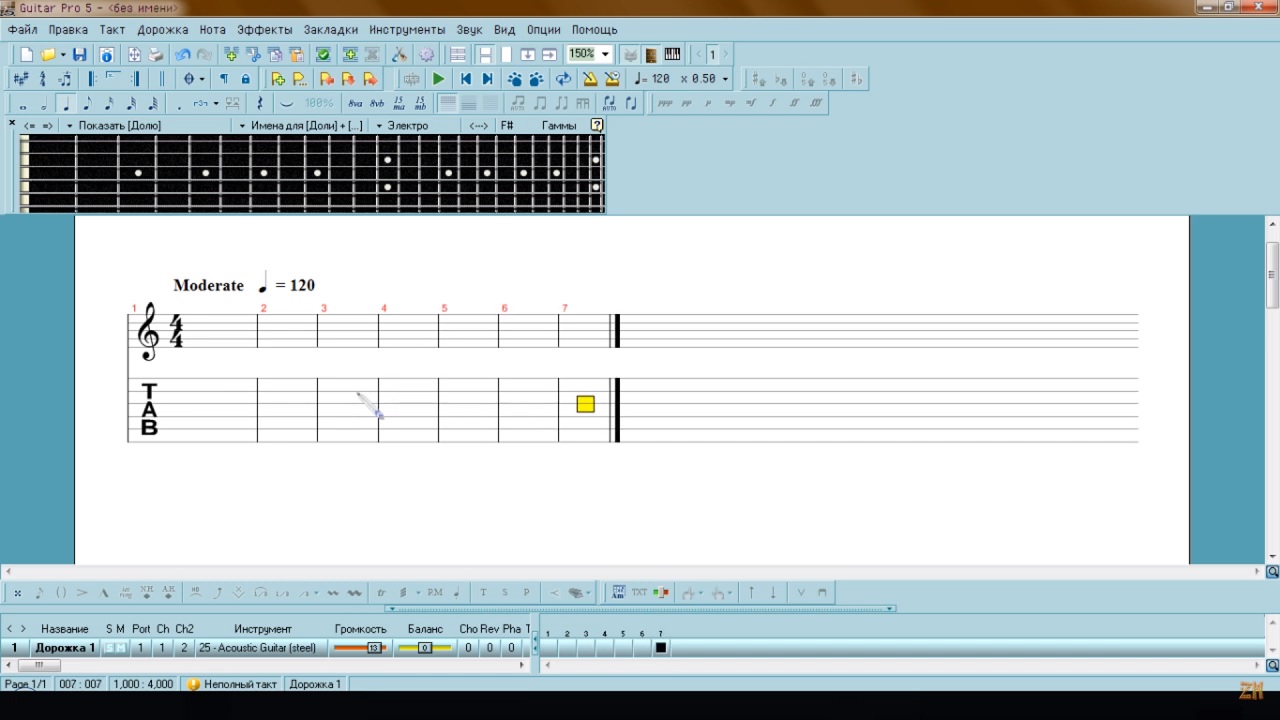Click the chord diagram icon in effects toolbar
Image resolution: width=1280 pixels, height=720 pixels.
[x=618, y=593]
